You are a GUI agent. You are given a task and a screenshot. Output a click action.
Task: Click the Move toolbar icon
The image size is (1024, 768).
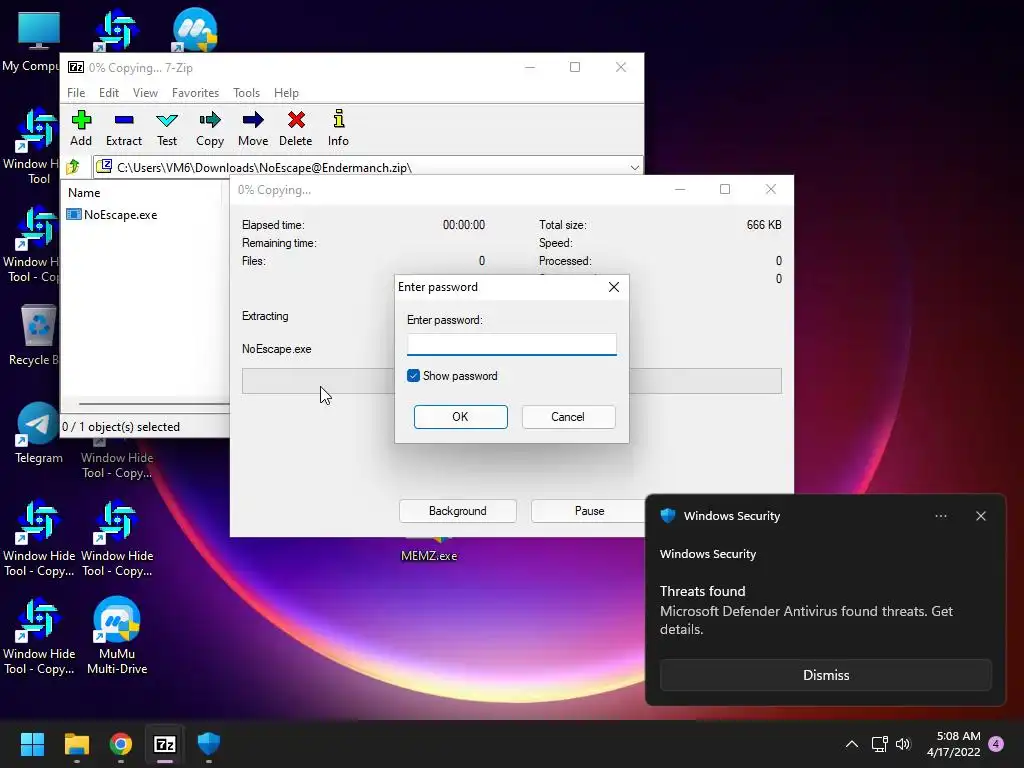[253, 128]
